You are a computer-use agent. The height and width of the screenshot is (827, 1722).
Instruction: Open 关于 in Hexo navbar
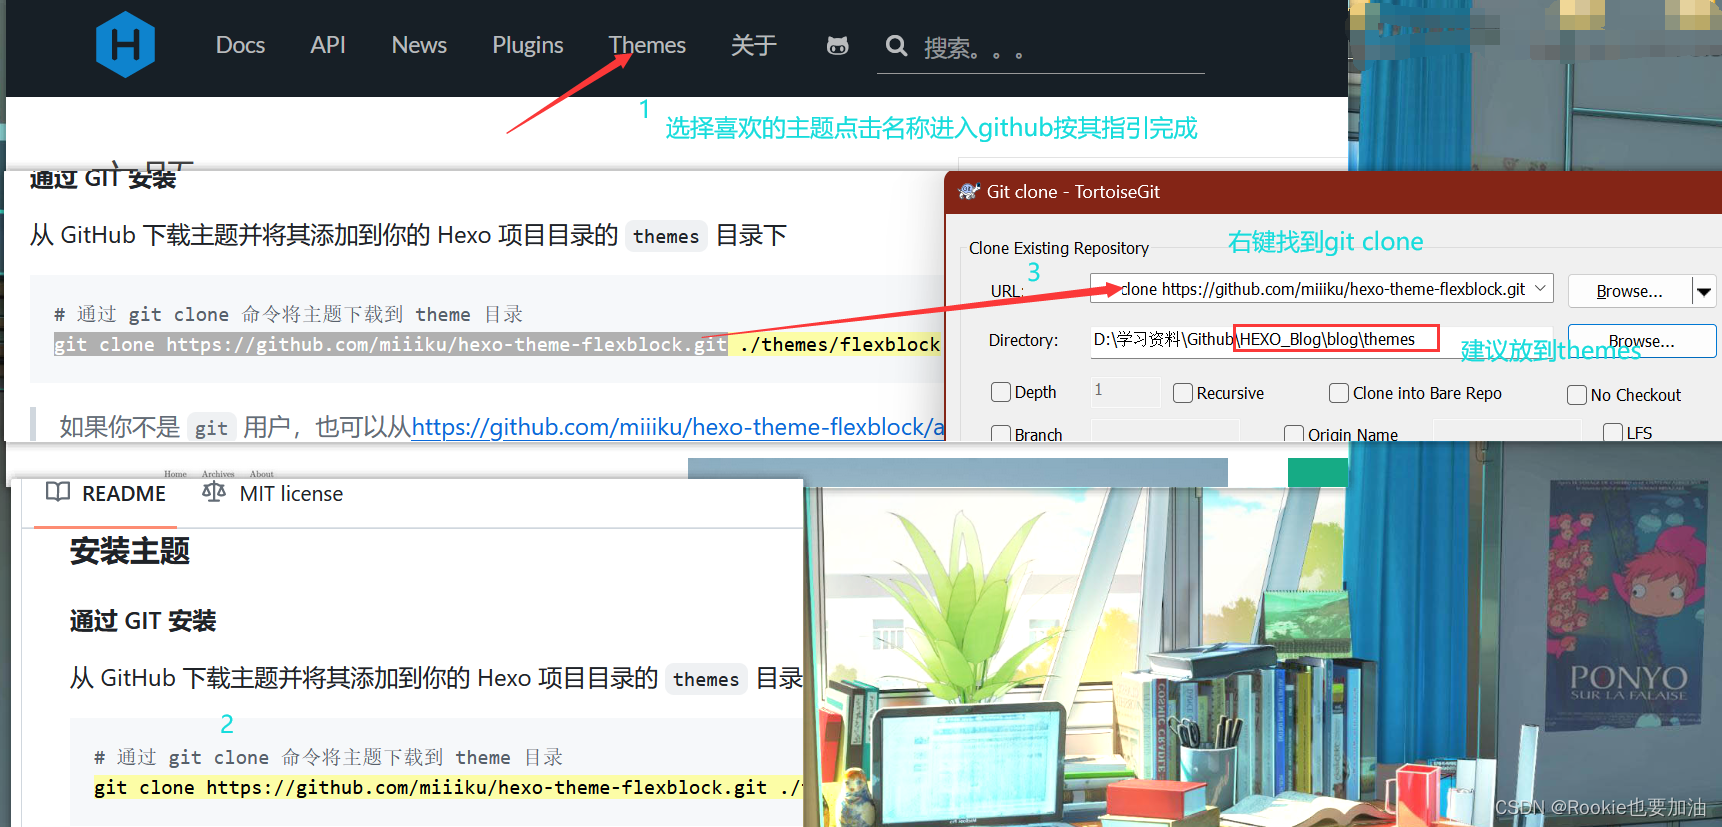point(754,45)
